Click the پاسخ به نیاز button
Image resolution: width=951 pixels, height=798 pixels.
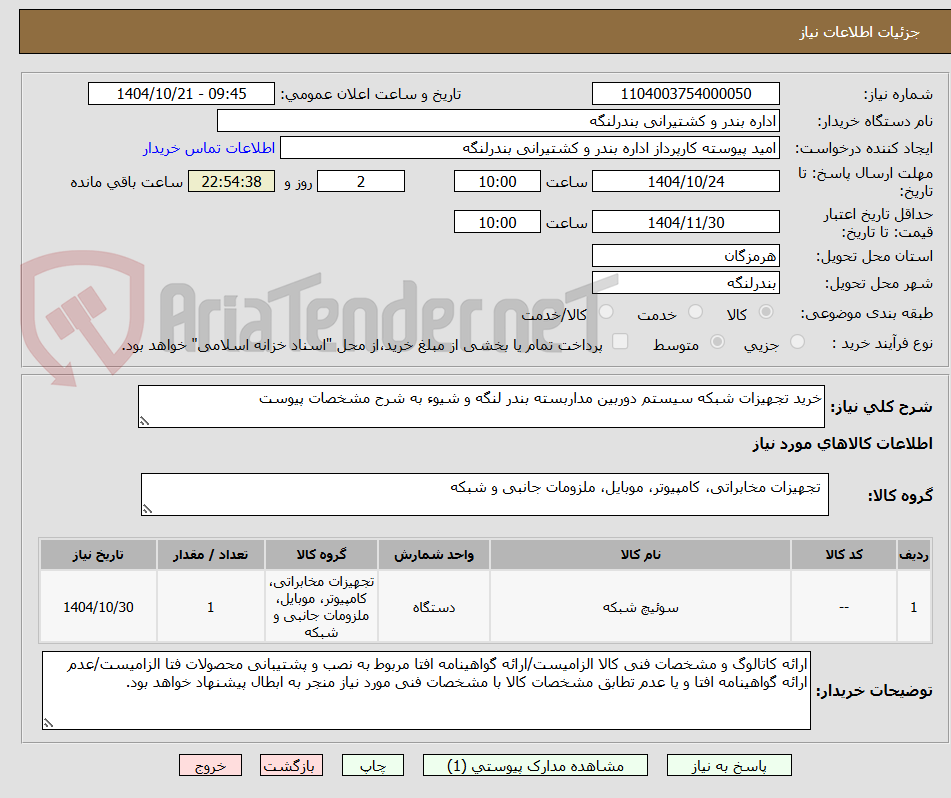729,765
